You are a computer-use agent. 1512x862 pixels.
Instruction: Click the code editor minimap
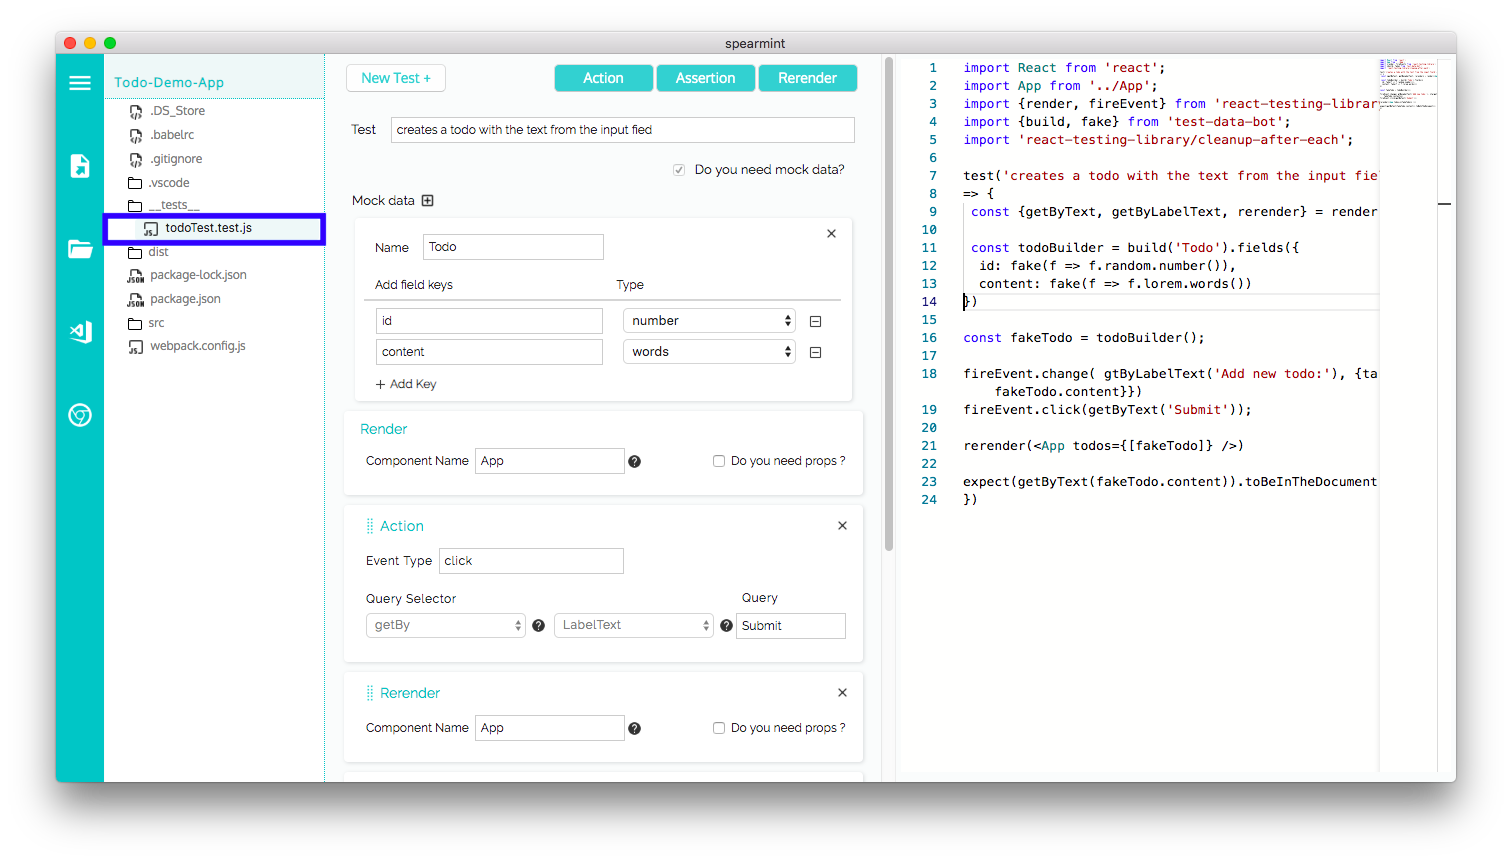click(x=1408, y=84)
